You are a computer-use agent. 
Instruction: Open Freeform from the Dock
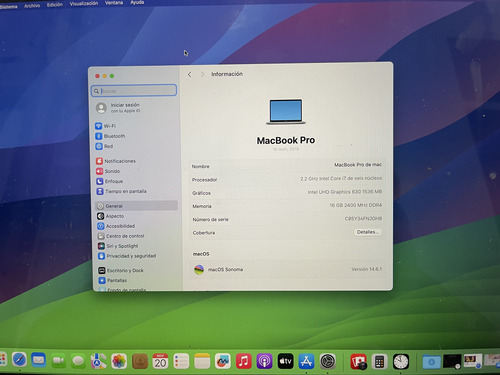pyautogui.click(x=223, y=361)
